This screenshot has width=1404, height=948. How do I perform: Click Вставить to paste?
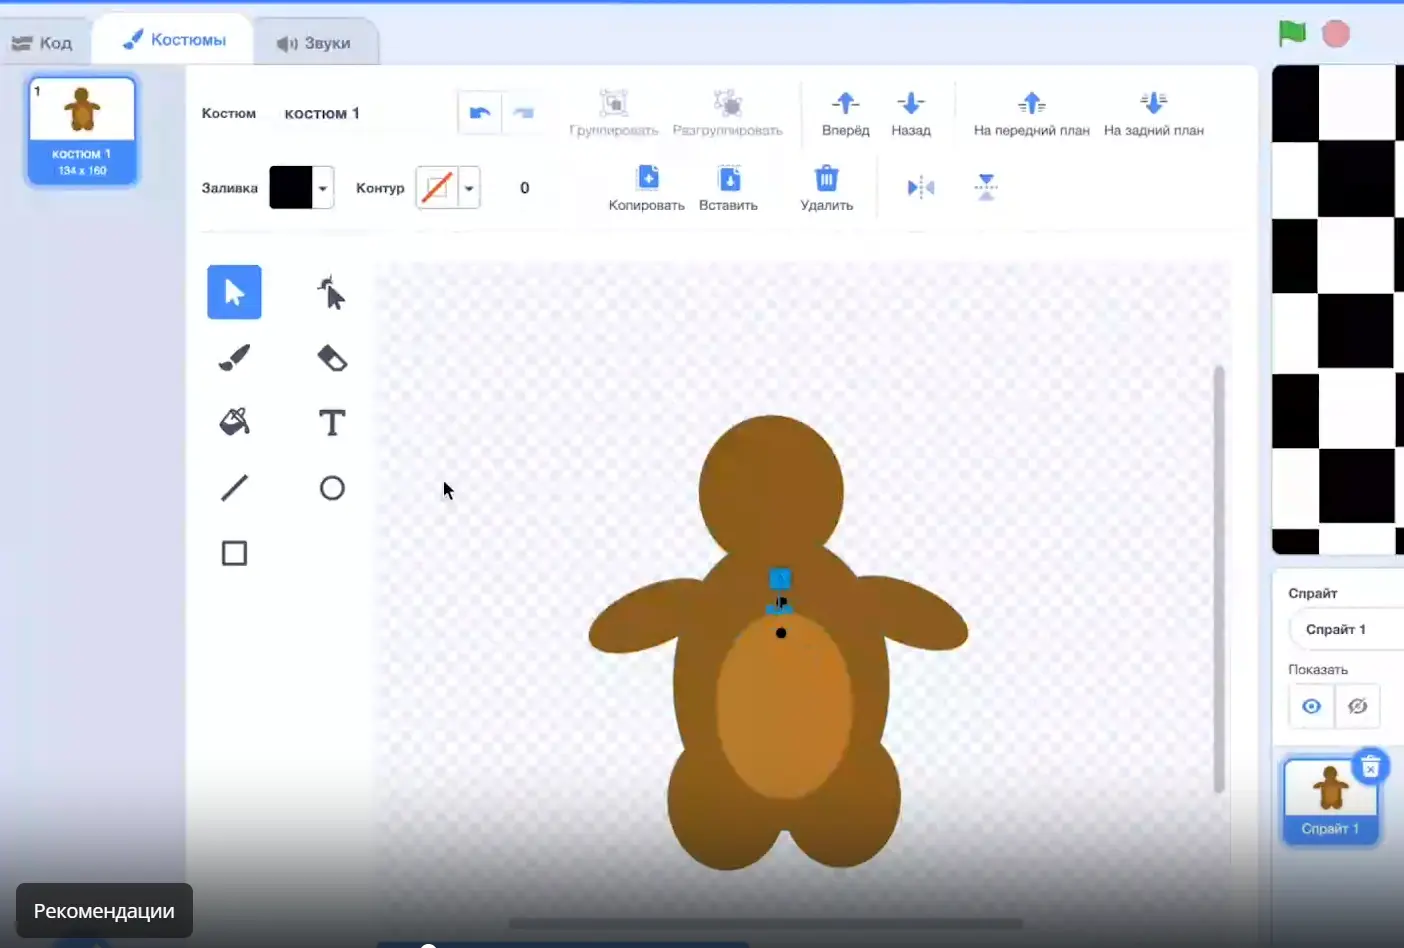[728, 189]
